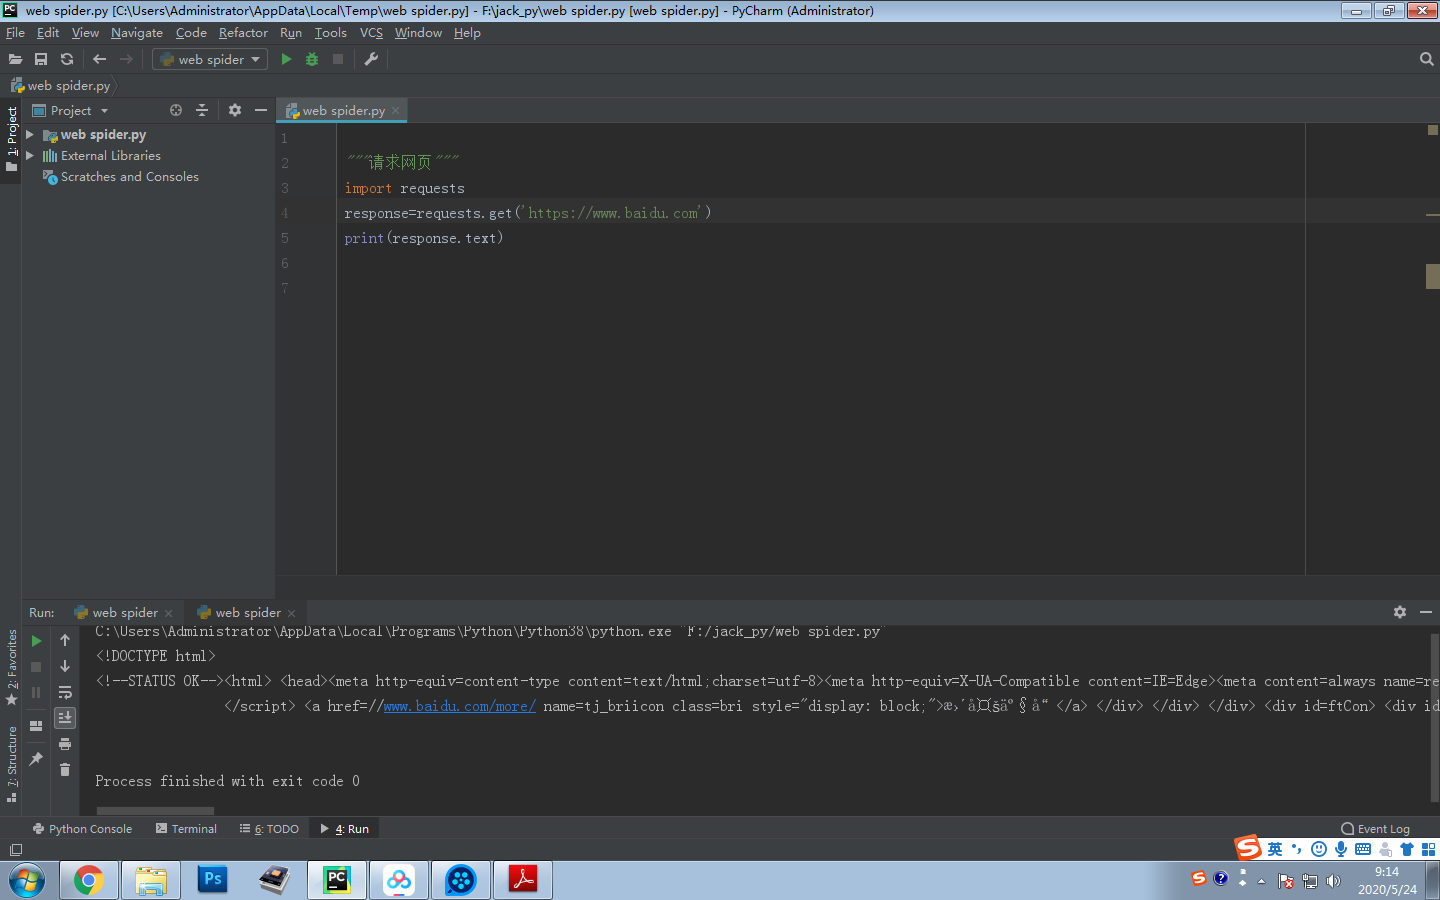Image resolution: width=1440 pixels, height=900 pixels.
Task: Rerun program in Run panel
Action: pos(37,641)
